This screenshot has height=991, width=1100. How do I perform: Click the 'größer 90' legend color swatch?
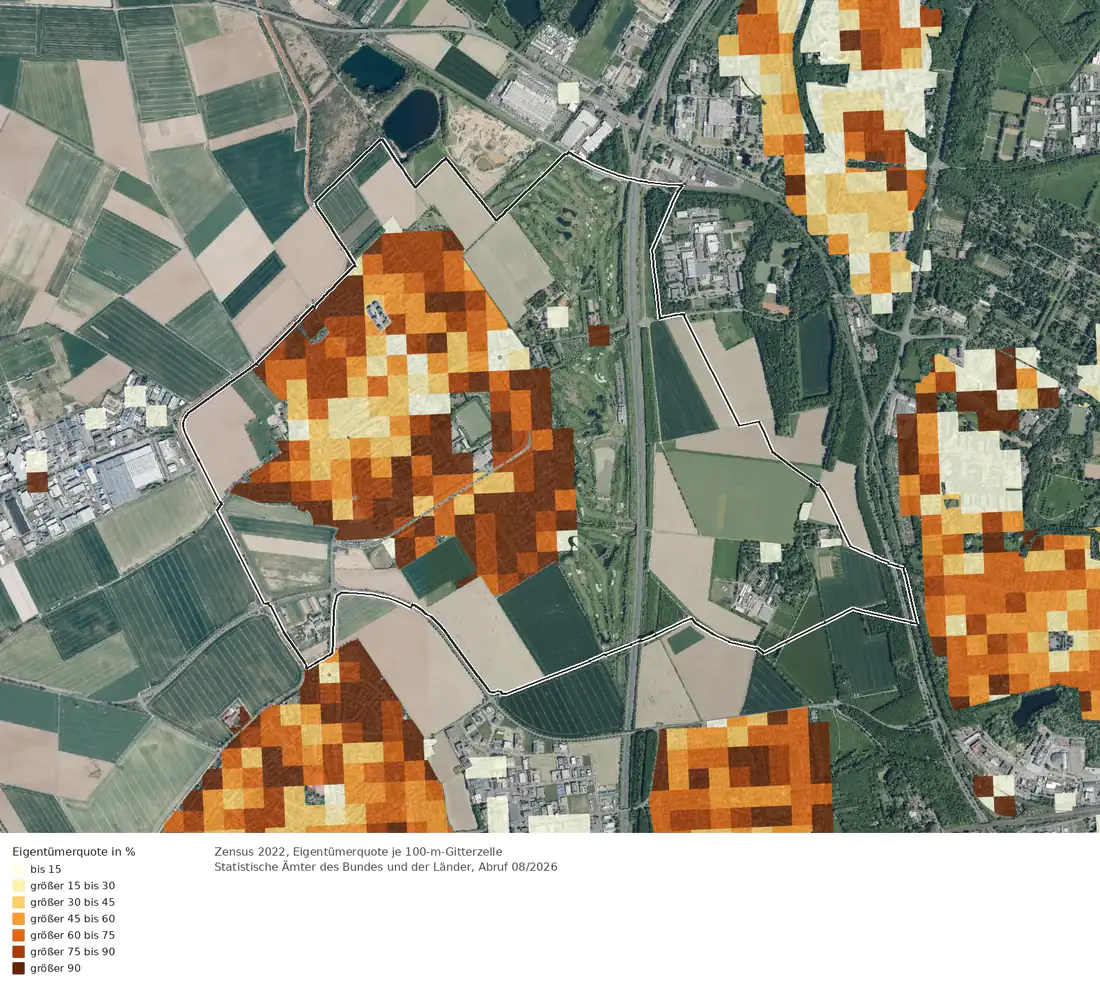tap(18, 968)
